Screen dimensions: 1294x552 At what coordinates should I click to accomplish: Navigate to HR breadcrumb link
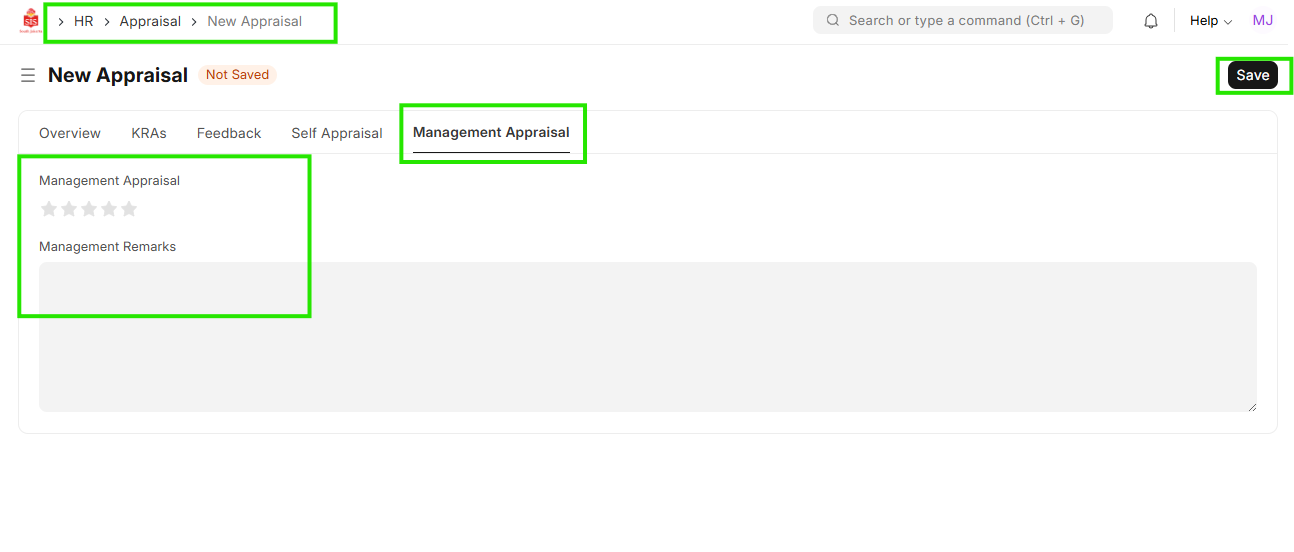(84, 21)
